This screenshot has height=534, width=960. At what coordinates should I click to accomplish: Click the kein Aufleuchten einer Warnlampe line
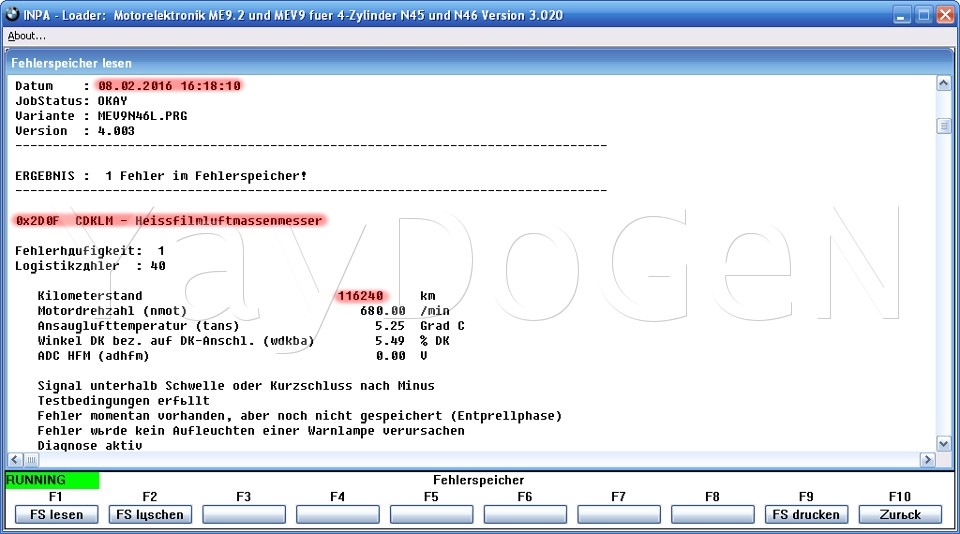(251, 431)
